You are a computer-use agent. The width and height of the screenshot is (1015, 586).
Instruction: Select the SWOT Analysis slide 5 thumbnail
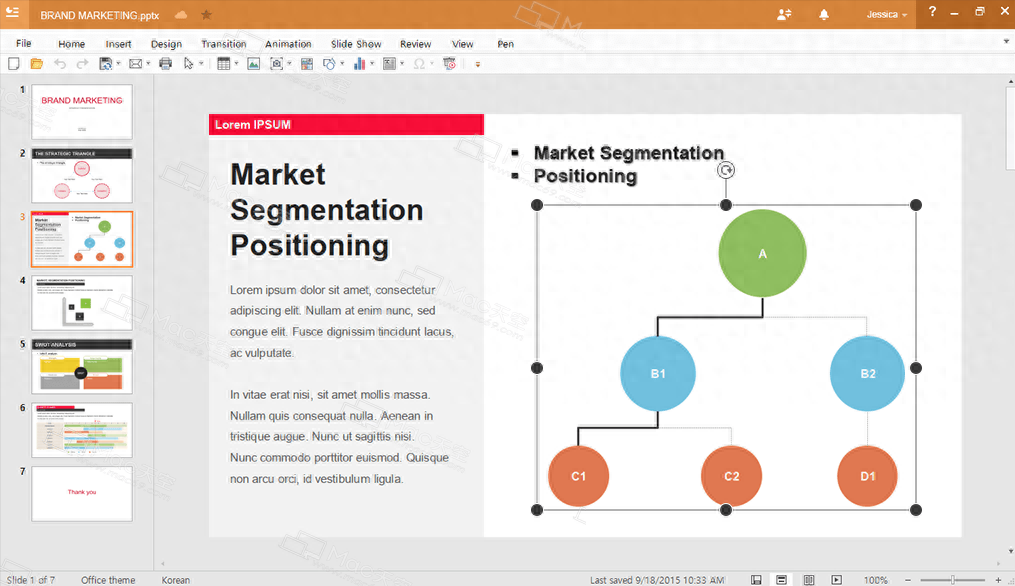[x=82, y=366]
